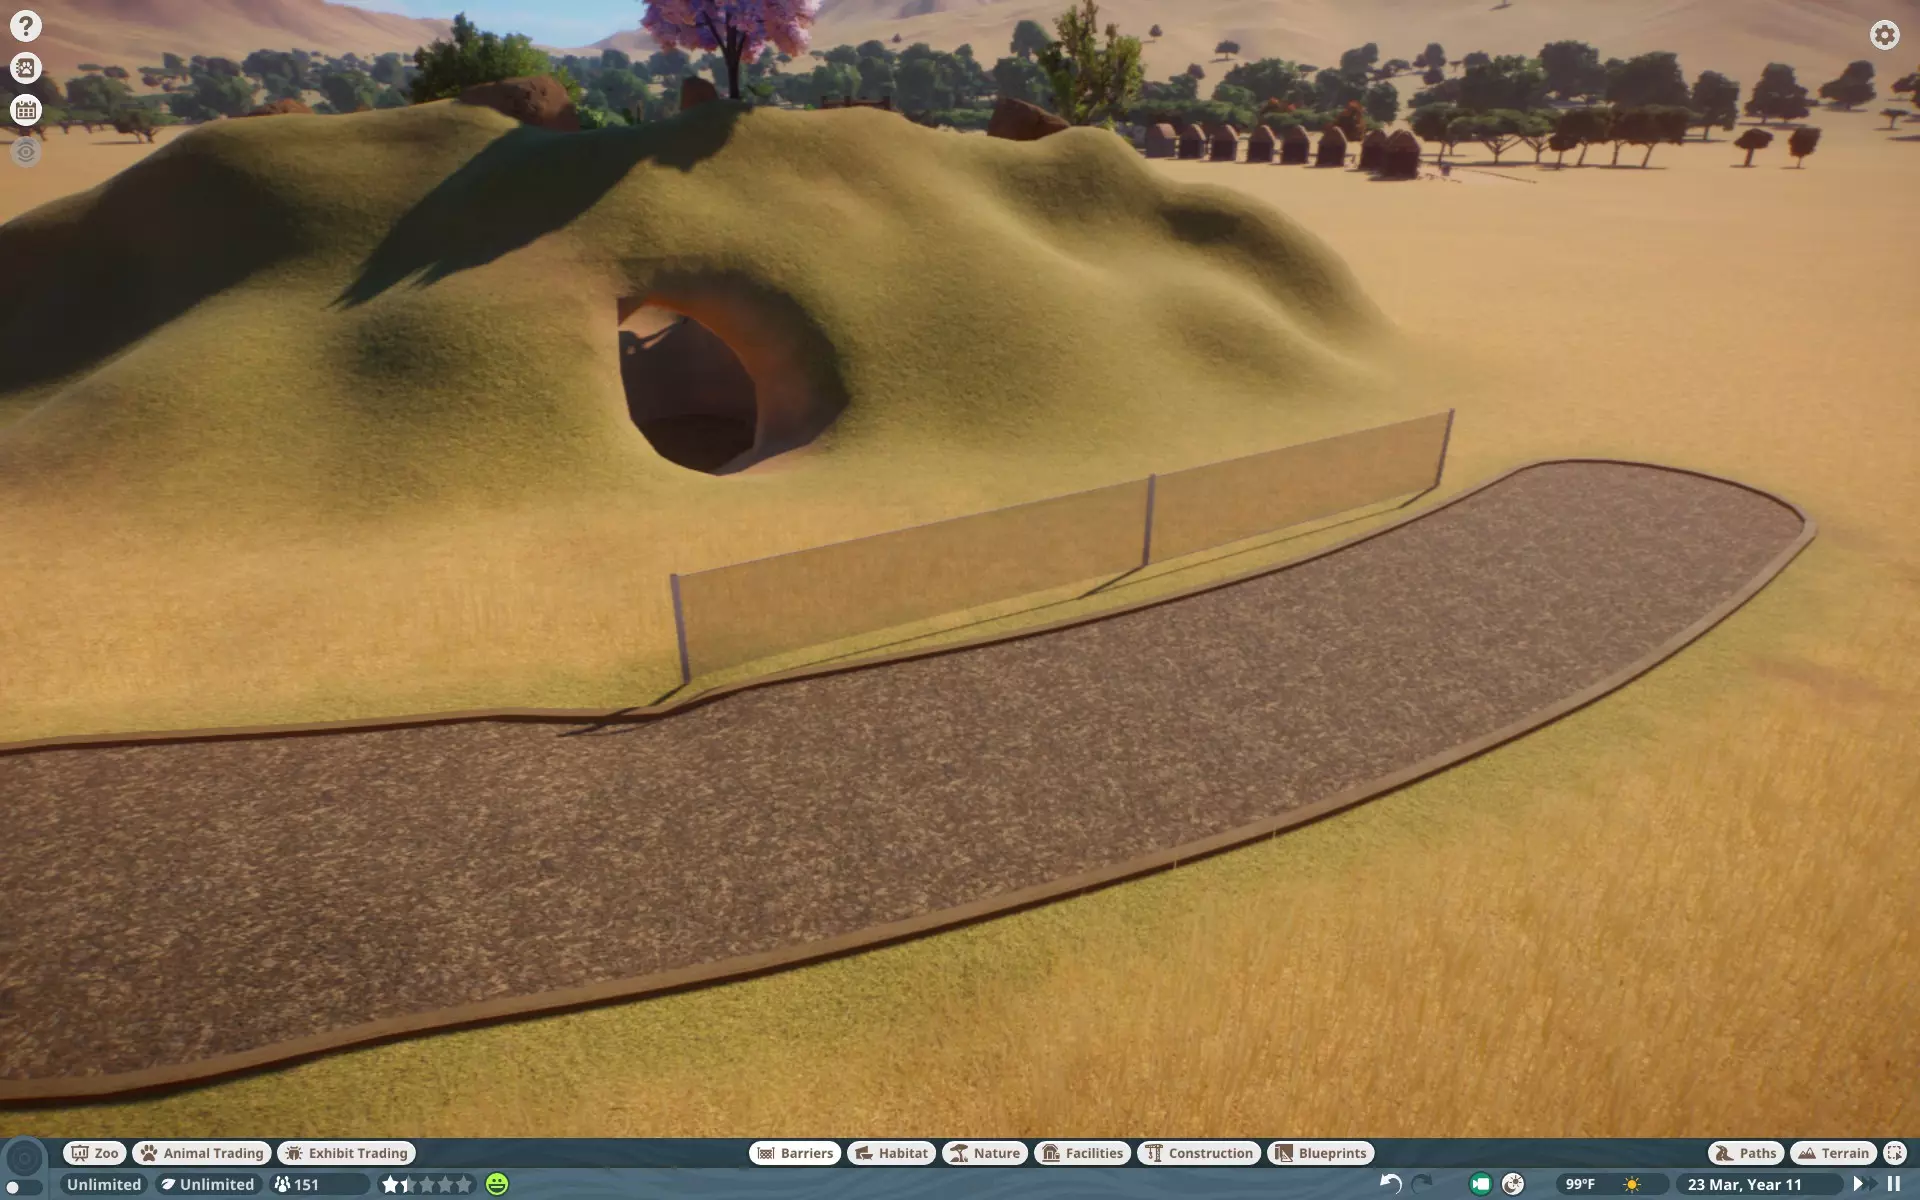
Task: Expand the Terrain tools menu
Action: point(1833,1153)
